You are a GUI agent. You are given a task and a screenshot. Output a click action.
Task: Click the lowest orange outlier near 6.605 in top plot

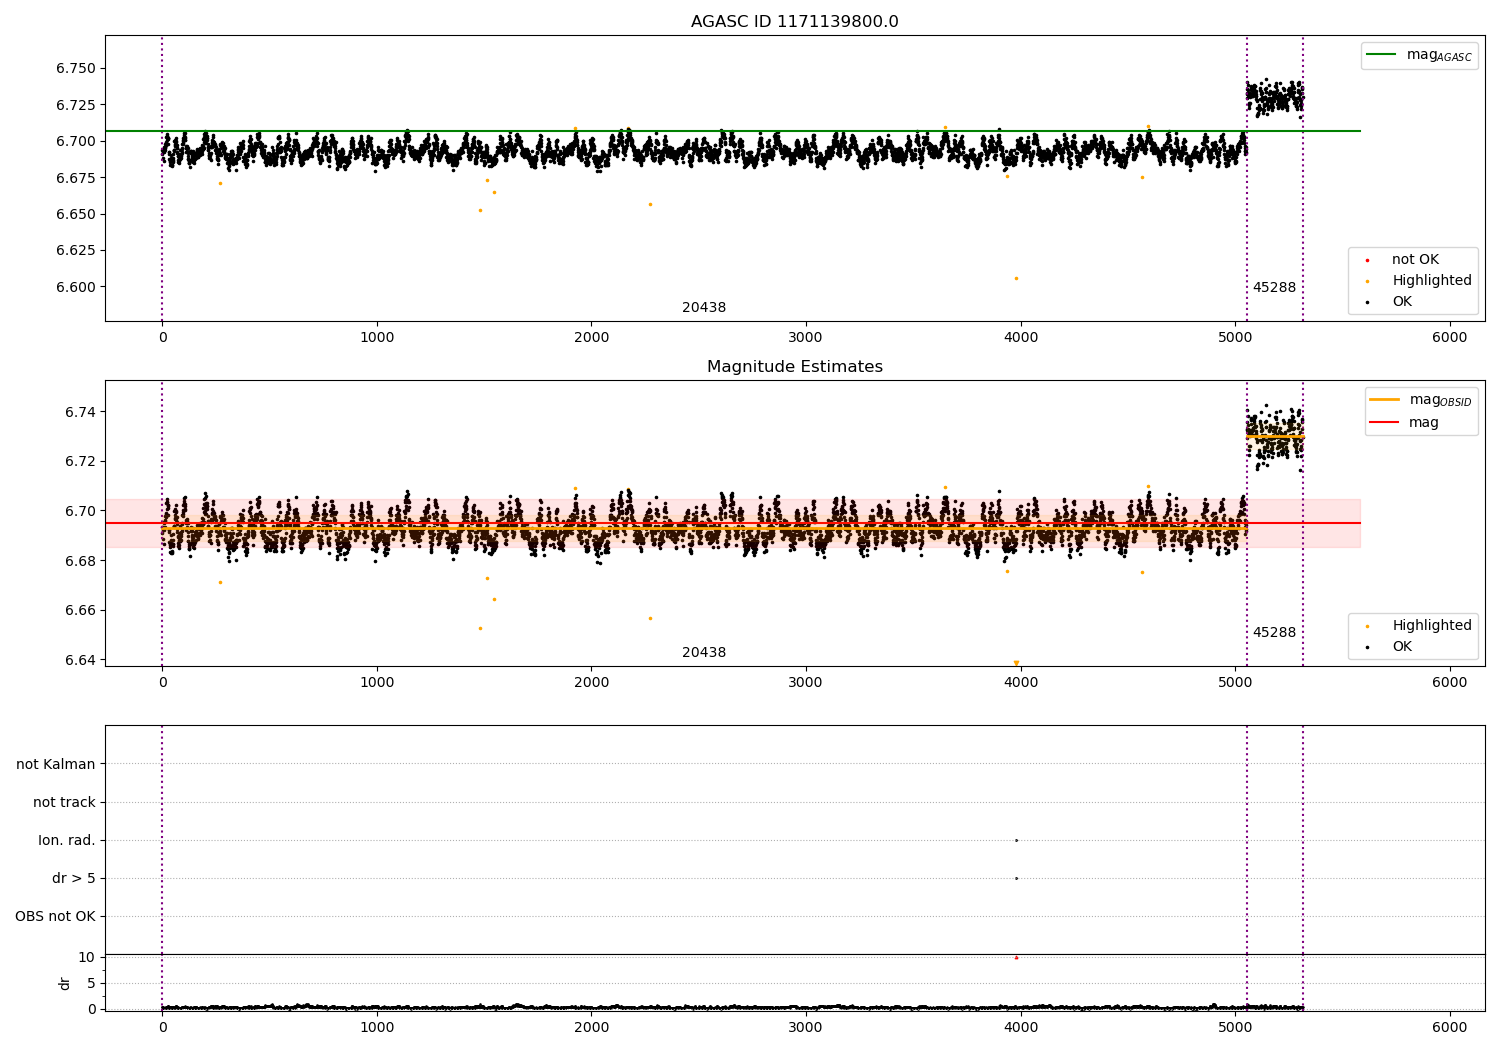[1016, 278]
